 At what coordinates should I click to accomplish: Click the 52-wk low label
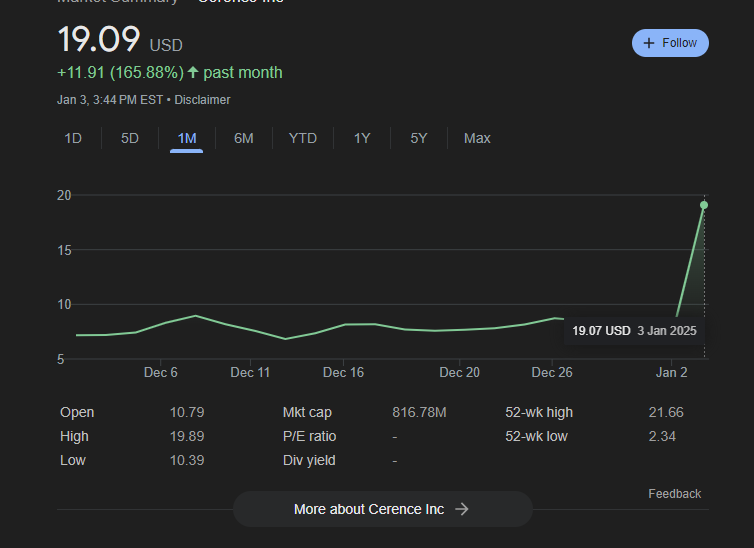point(537,436)
